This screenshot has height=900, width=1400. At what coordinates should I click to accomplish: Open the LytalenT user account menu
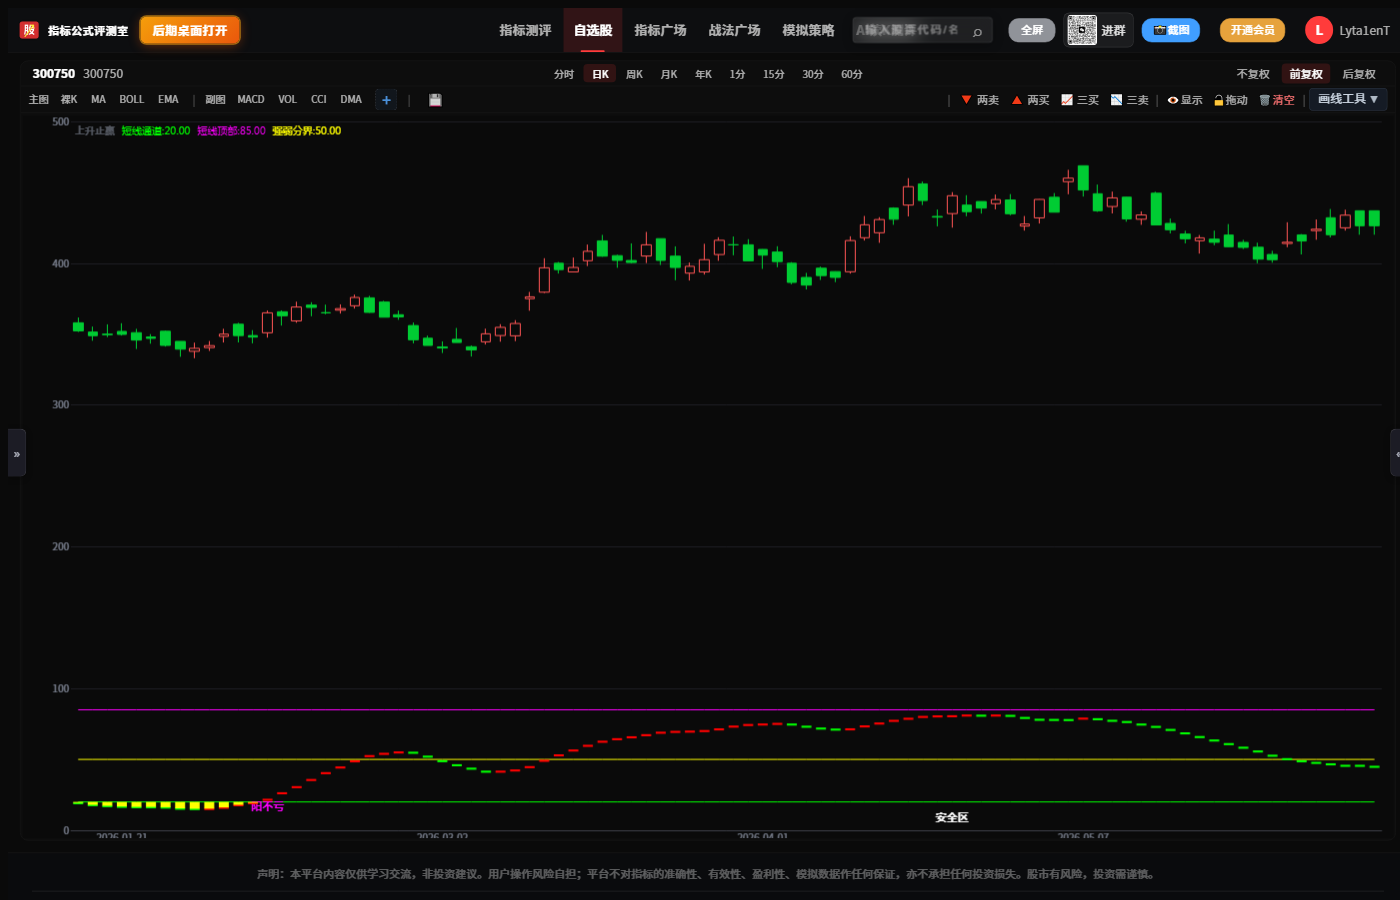coord(1347,30)
